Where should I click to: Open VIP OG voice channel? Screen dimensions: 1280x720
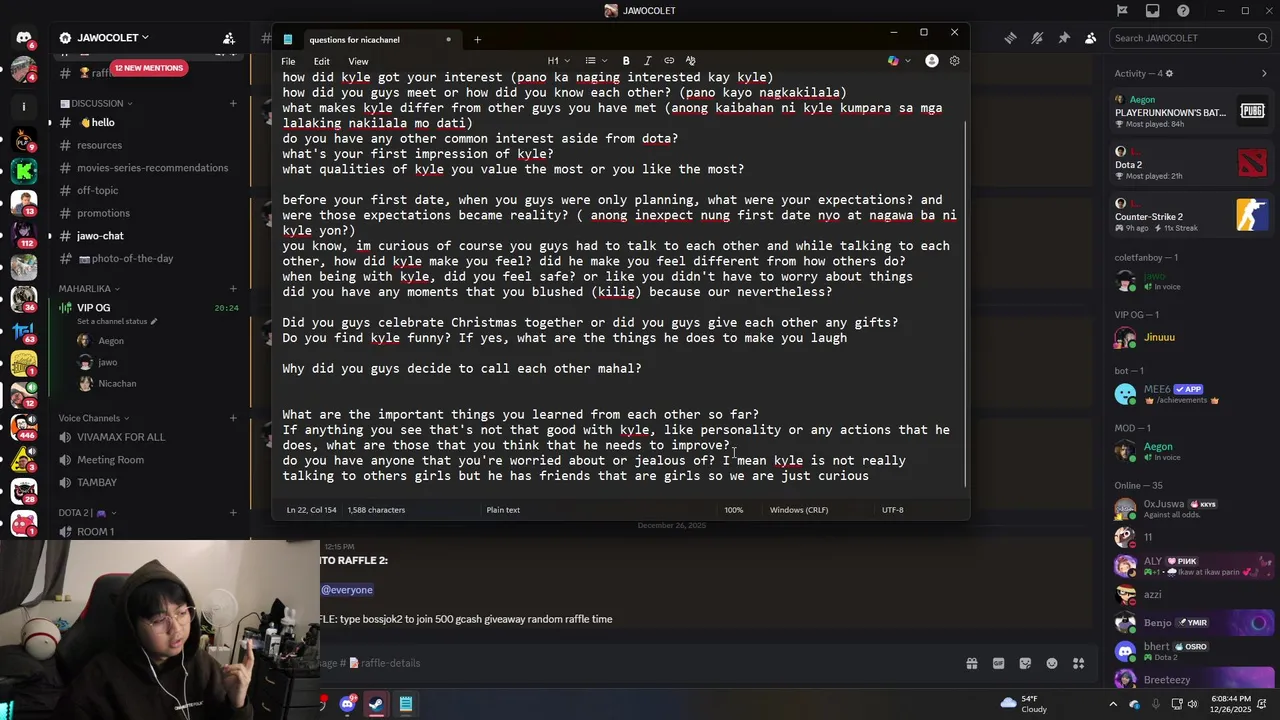pyautogui.click(x=148, y=308)
